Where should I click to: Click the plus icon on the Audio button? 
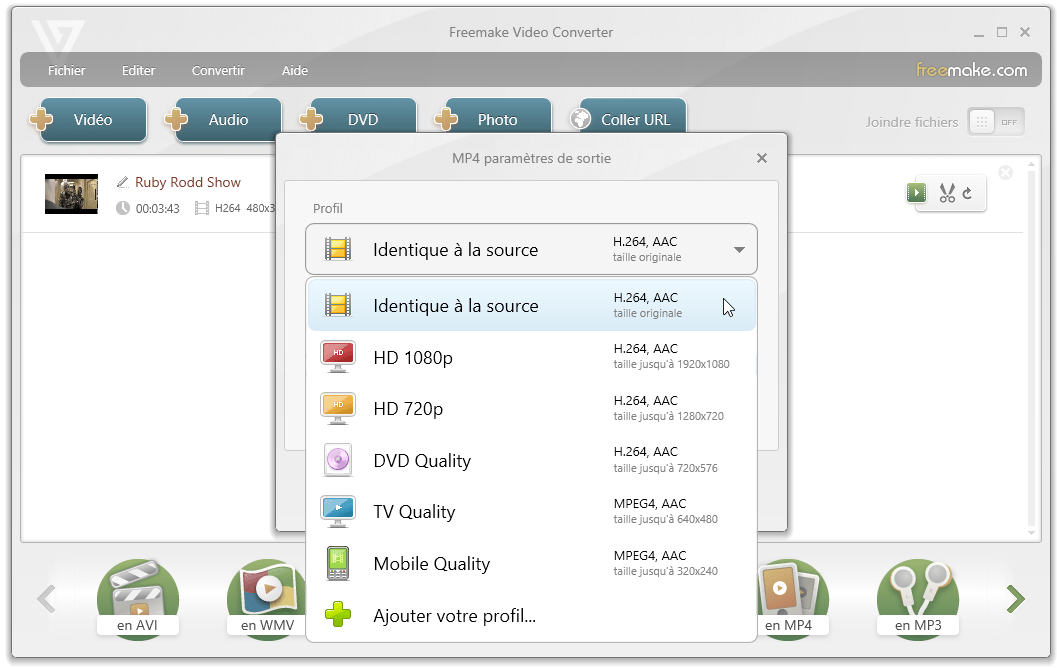176,119
